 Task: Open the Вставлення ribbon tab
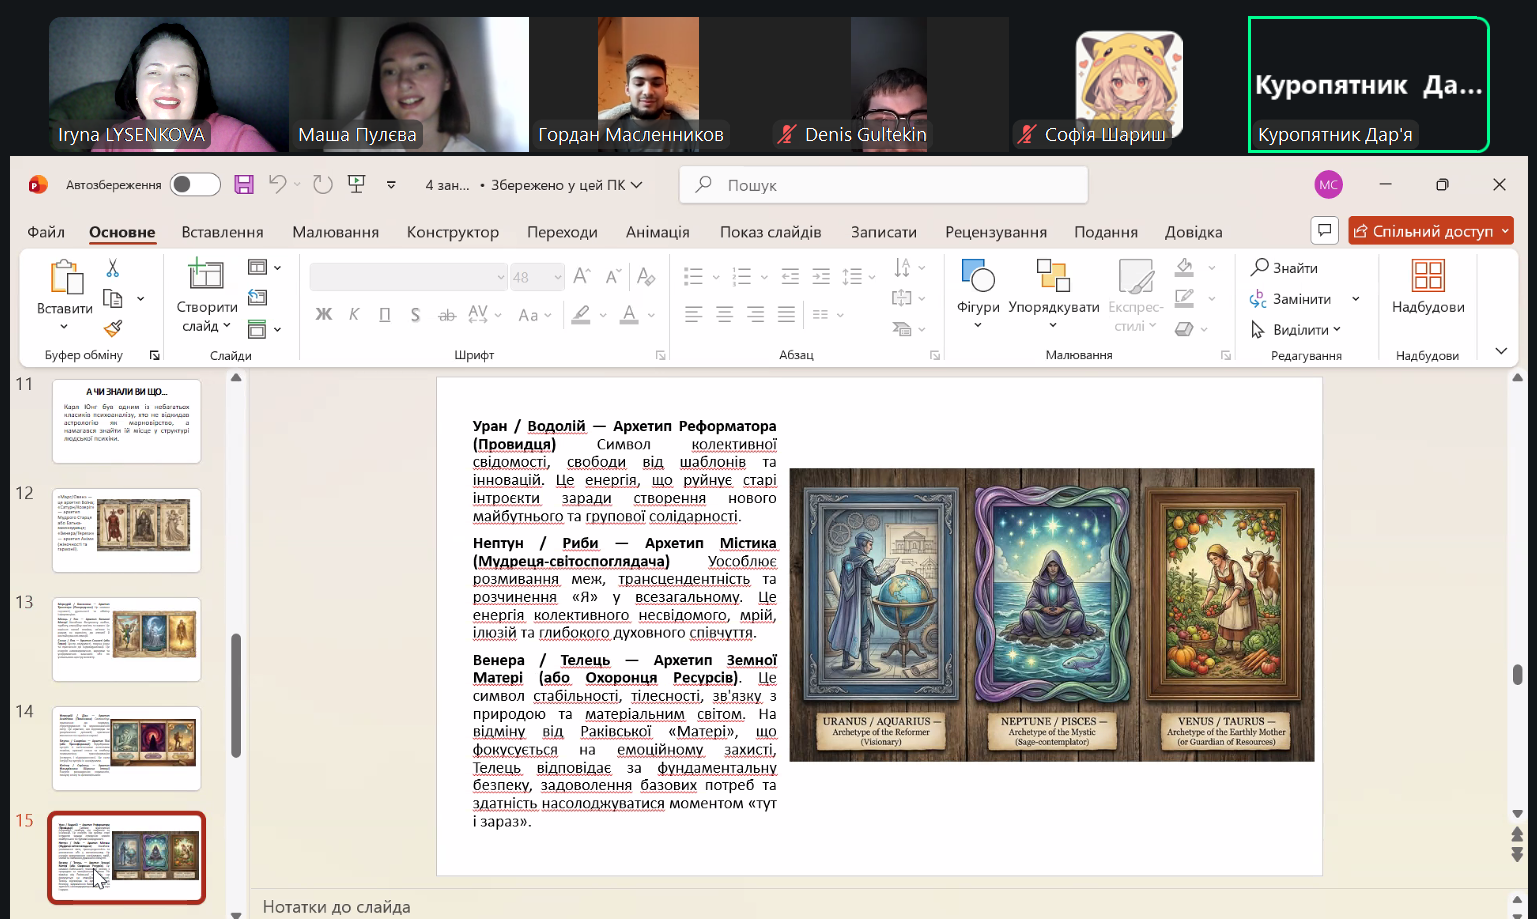tap(222, 232)
